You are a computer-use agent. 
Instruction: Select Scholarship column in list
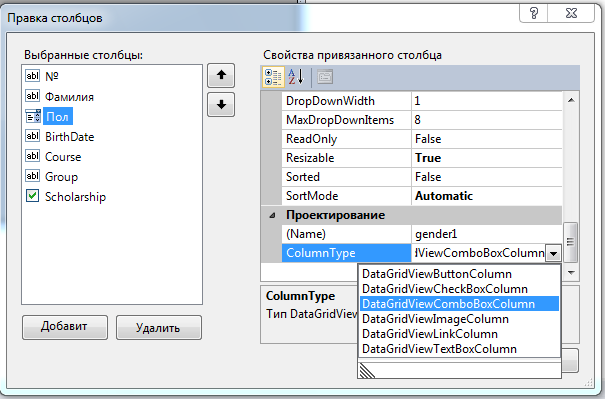click(75, 197)
